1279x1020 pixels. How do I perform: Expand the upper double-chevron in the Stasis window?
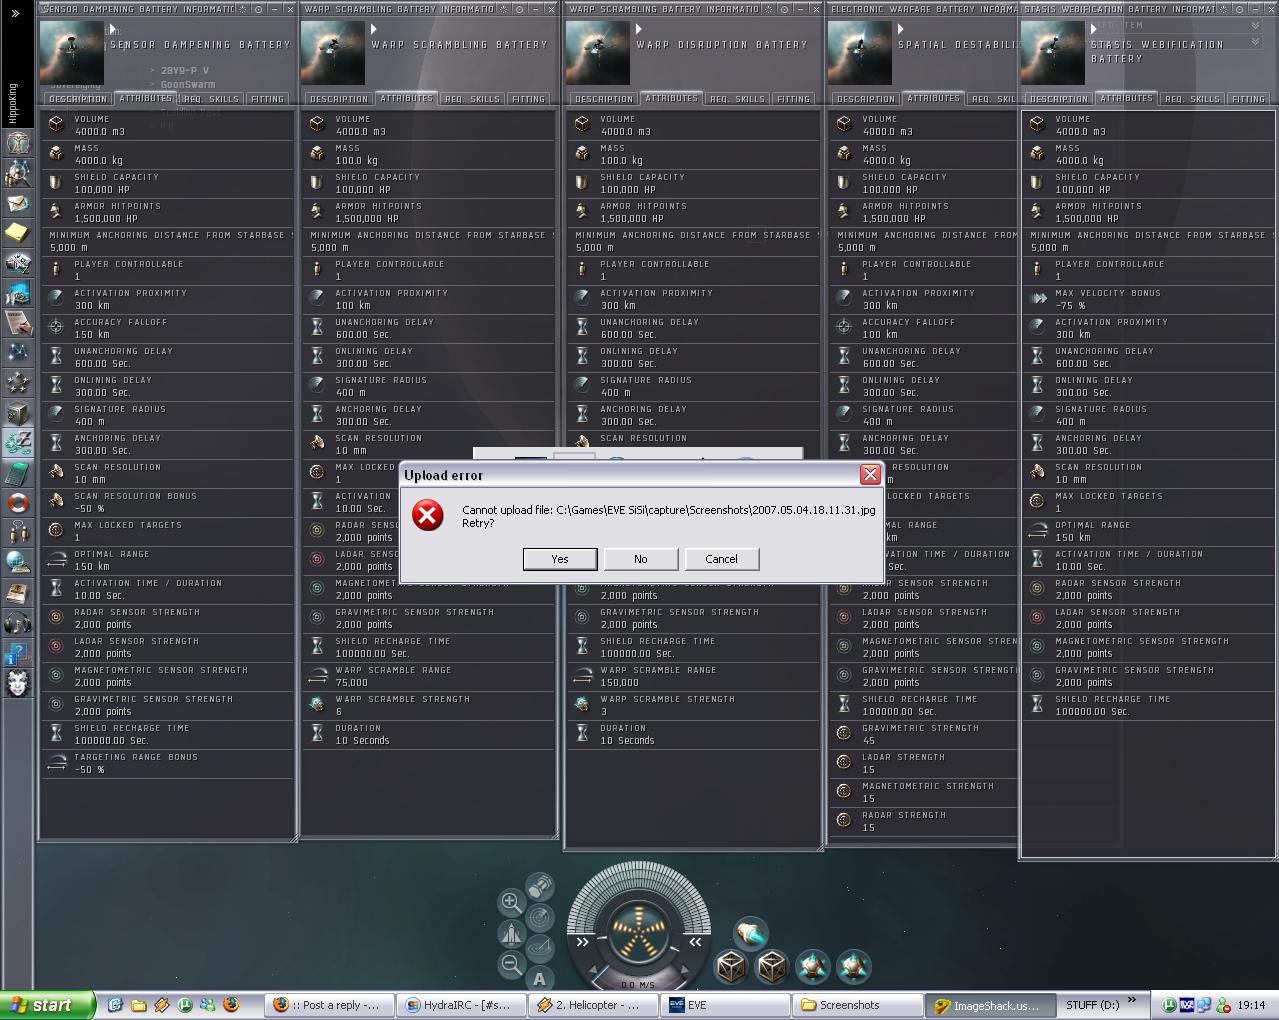point(1256,25)
